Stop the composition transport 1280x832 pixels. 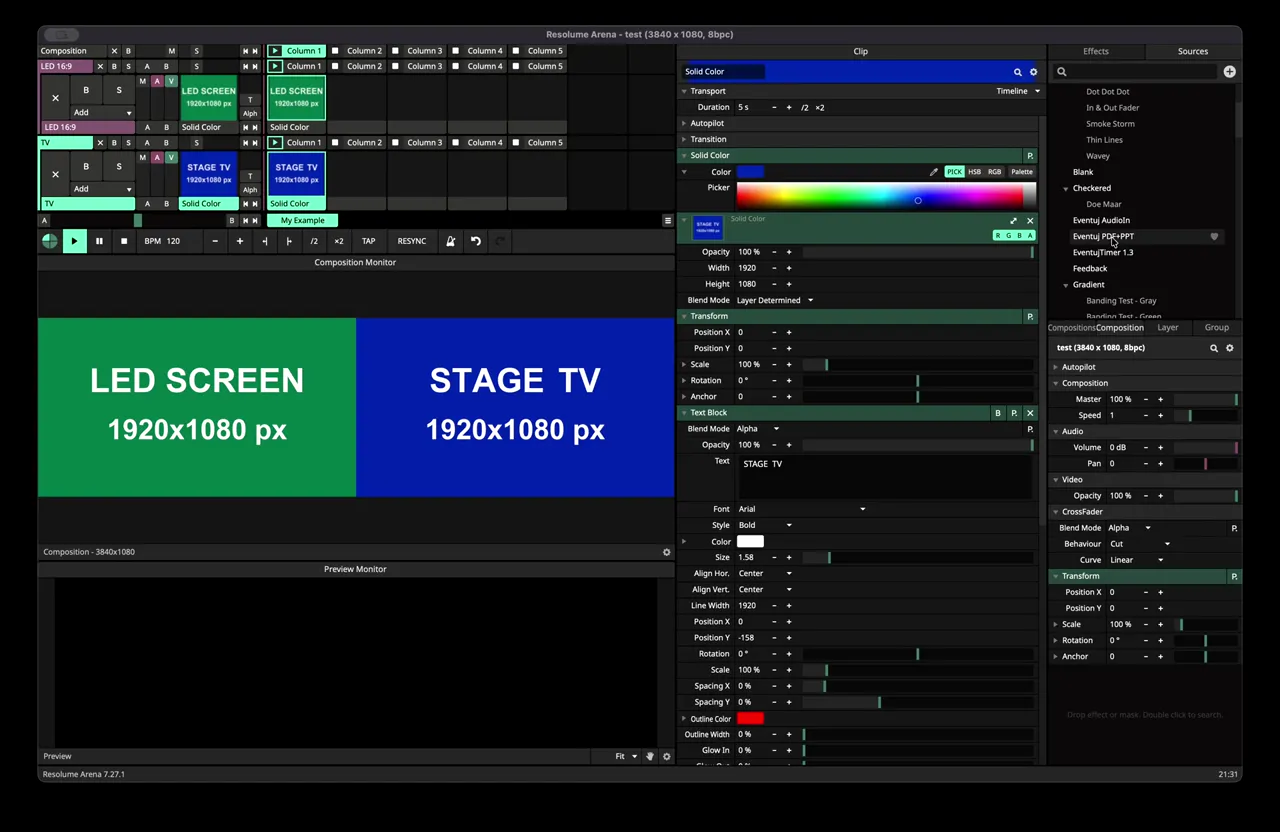point(124,241)
